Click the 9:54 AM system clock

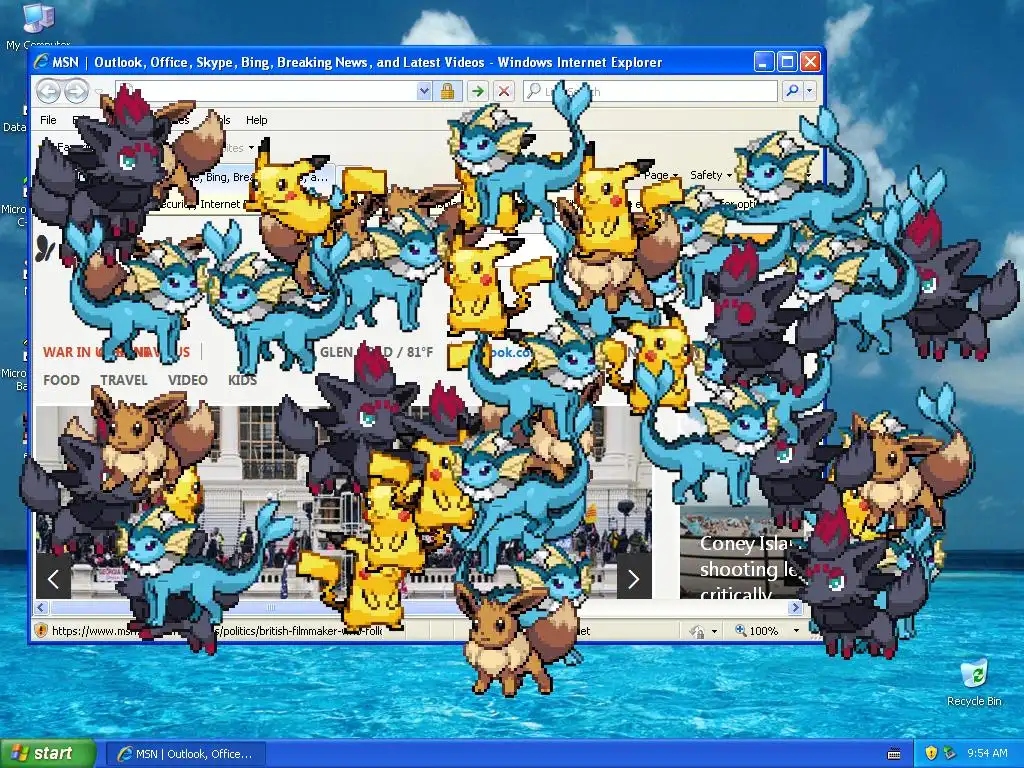[x=987, y=754]
